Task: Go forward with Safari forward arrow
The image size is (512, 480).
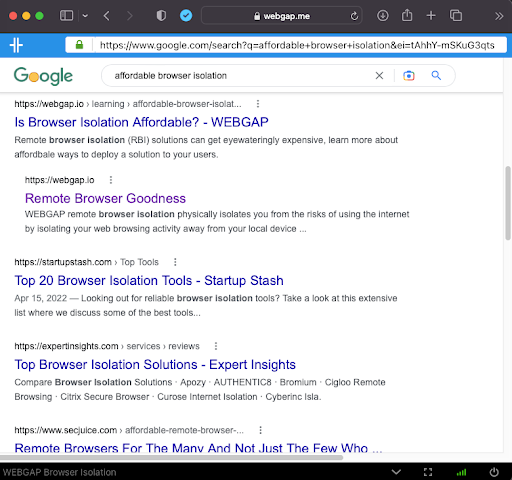Action: click(x=130, y=16)
